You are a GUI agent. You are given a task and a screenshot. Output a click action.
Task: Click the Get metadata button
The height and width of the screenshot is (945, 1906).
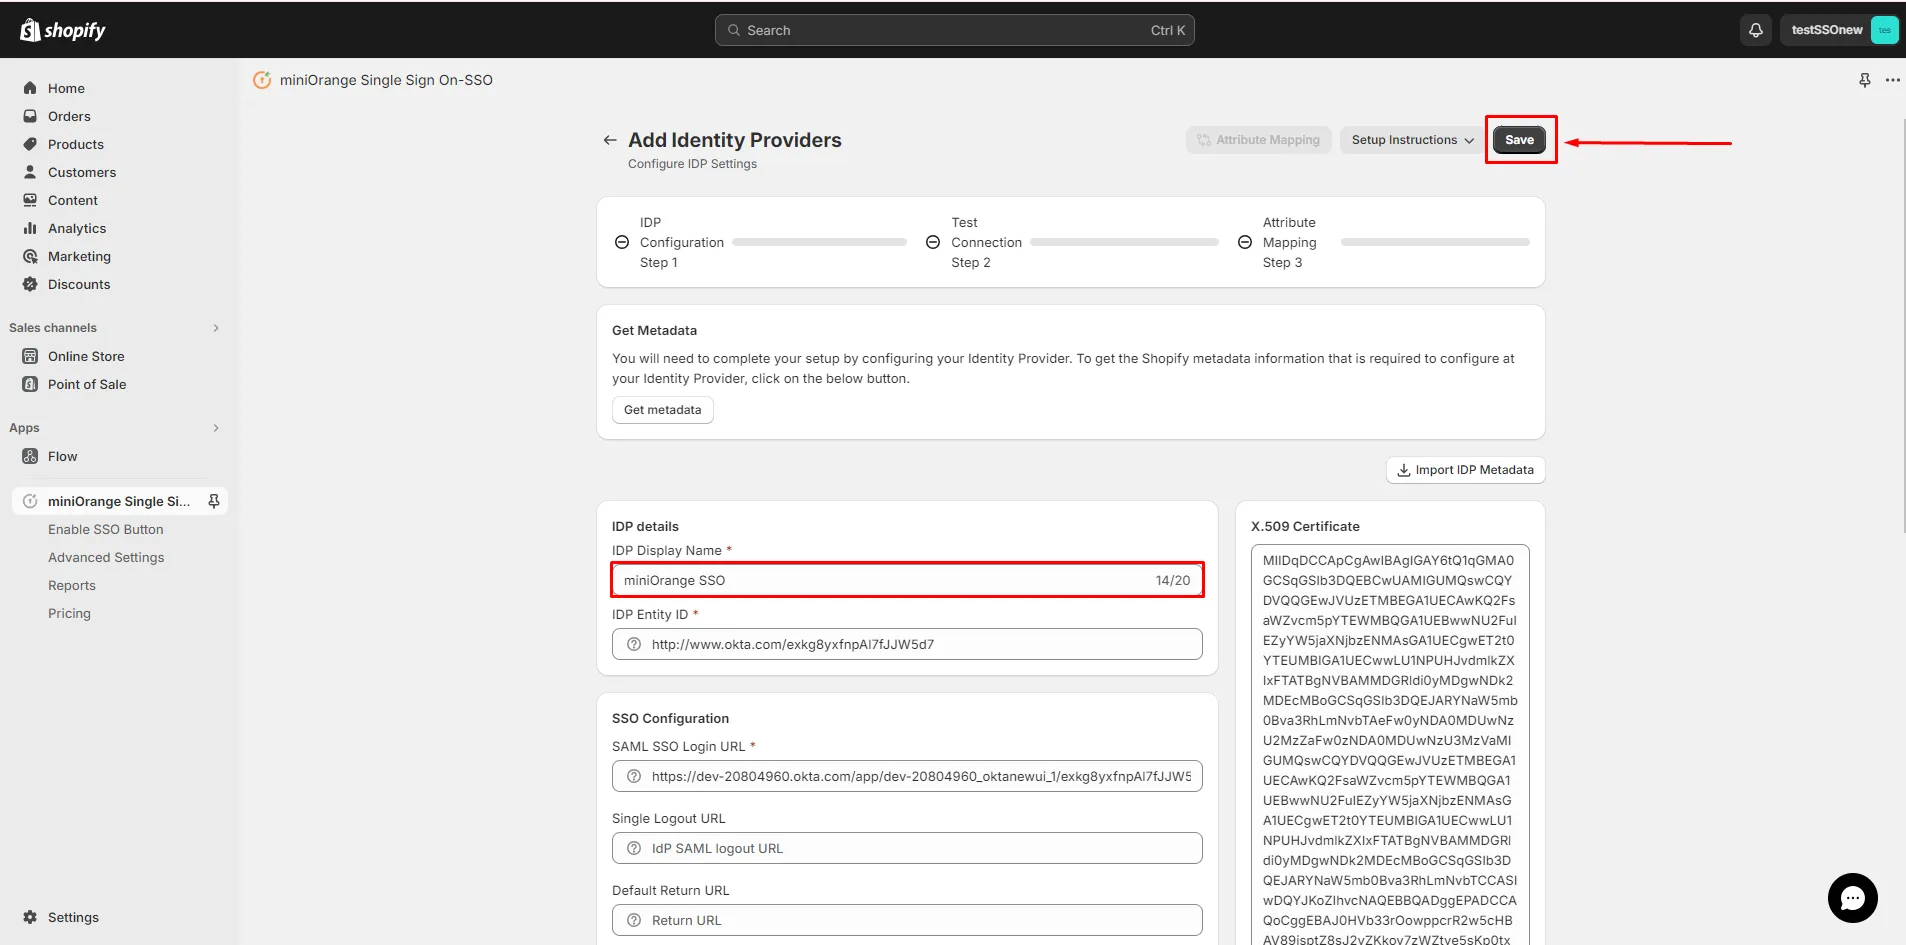point(662,410)
